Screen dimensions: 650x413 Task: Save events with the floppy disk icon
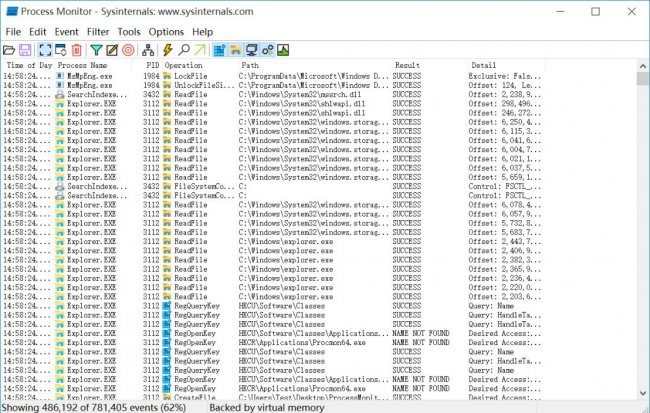(x=25, y=50)
